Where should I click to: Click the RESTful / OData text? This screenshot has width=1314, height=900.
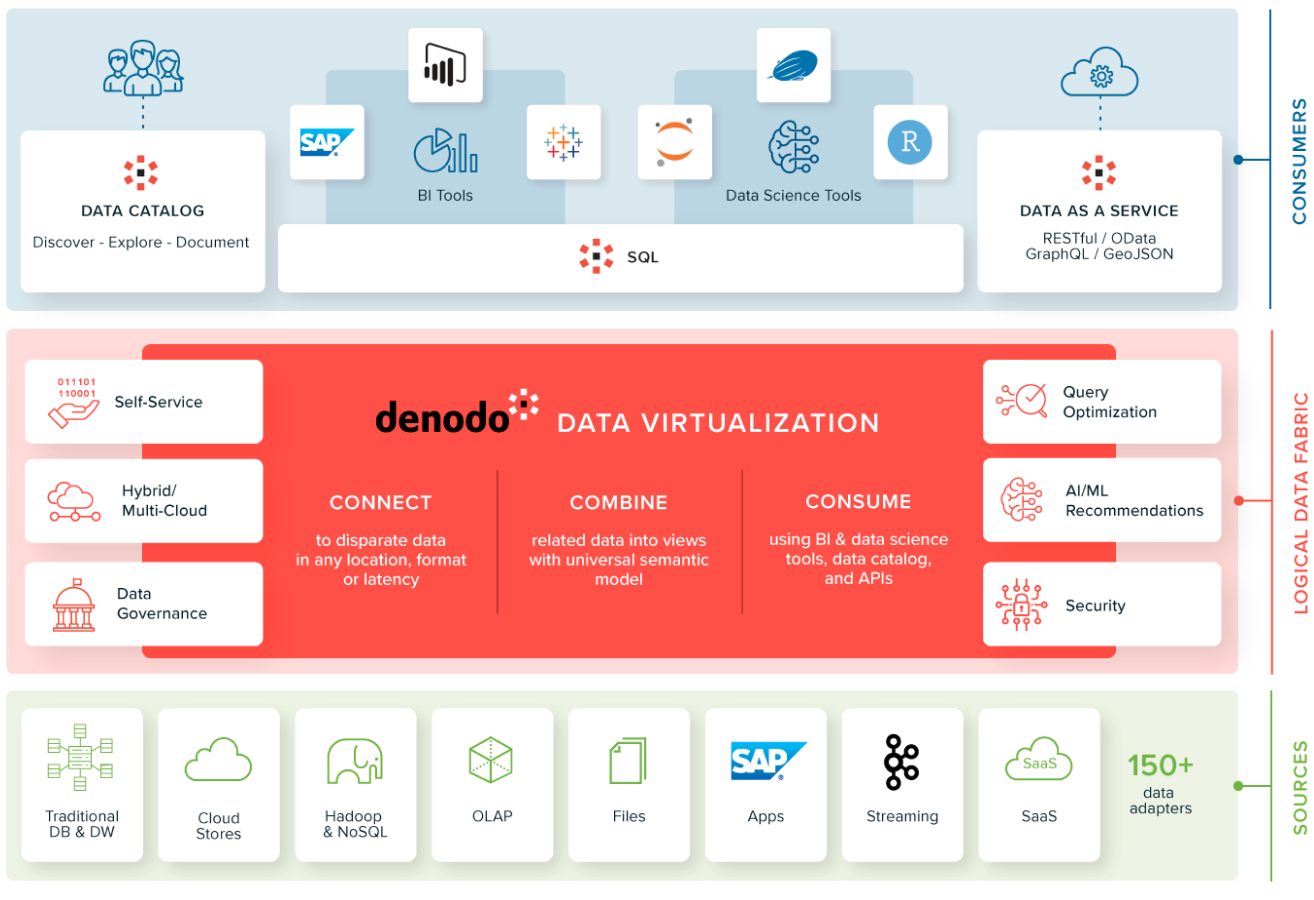1099,238
